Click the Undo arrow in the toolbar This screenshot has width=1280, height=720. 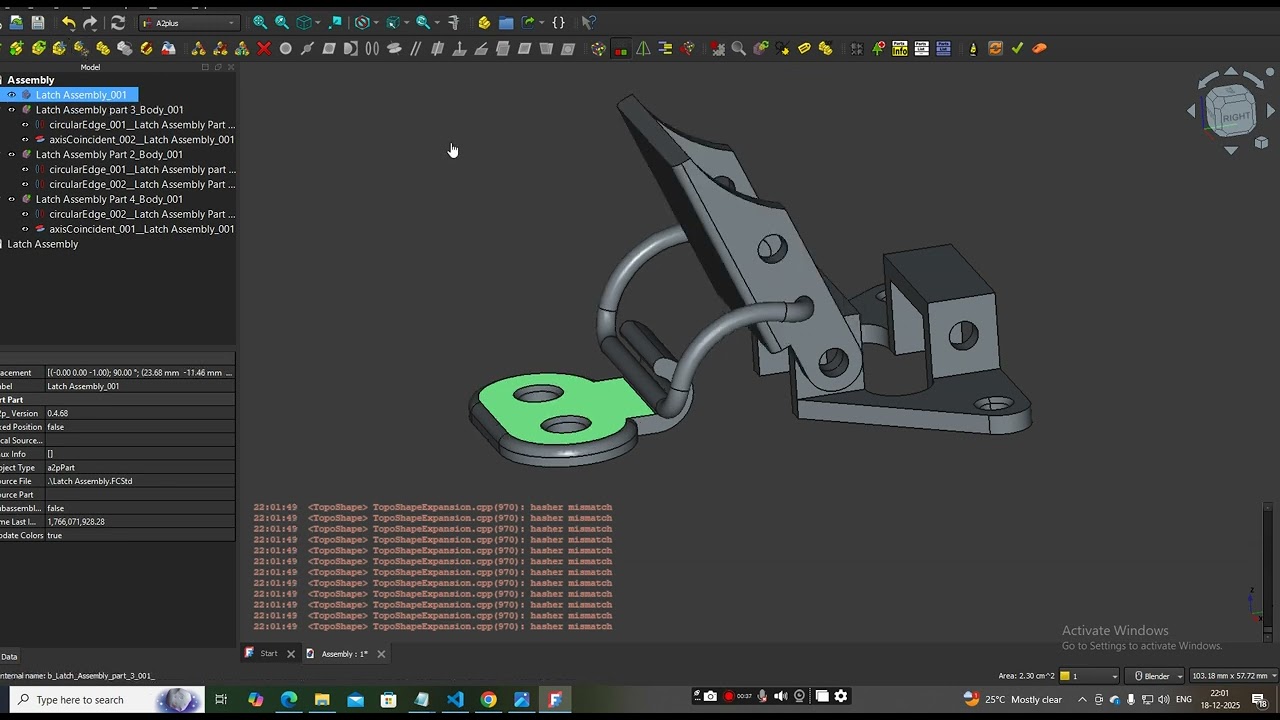tap(68, 22)
